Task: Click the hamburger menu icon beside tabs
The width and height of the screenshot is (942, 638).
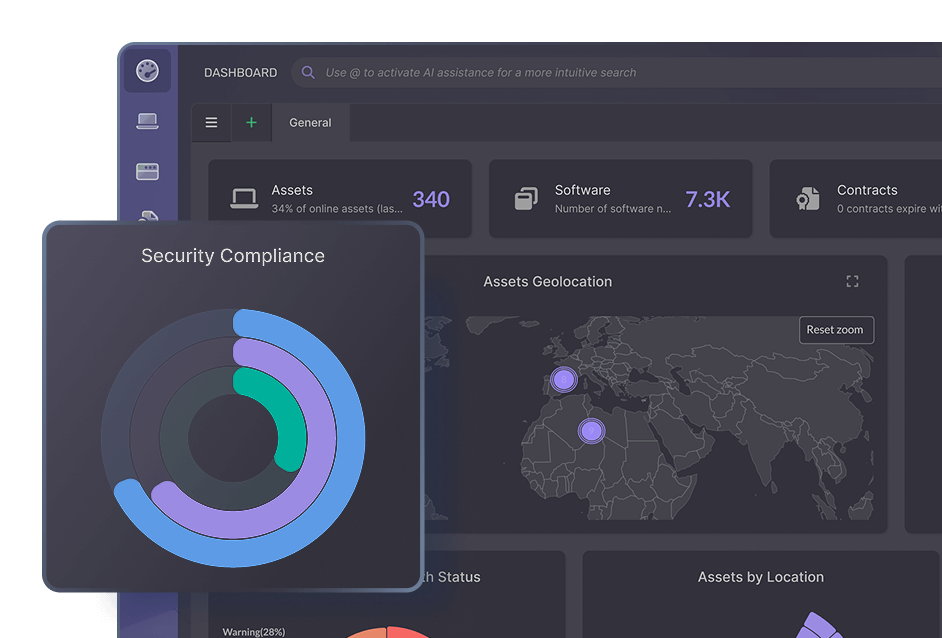Action: tap(211, 123)
